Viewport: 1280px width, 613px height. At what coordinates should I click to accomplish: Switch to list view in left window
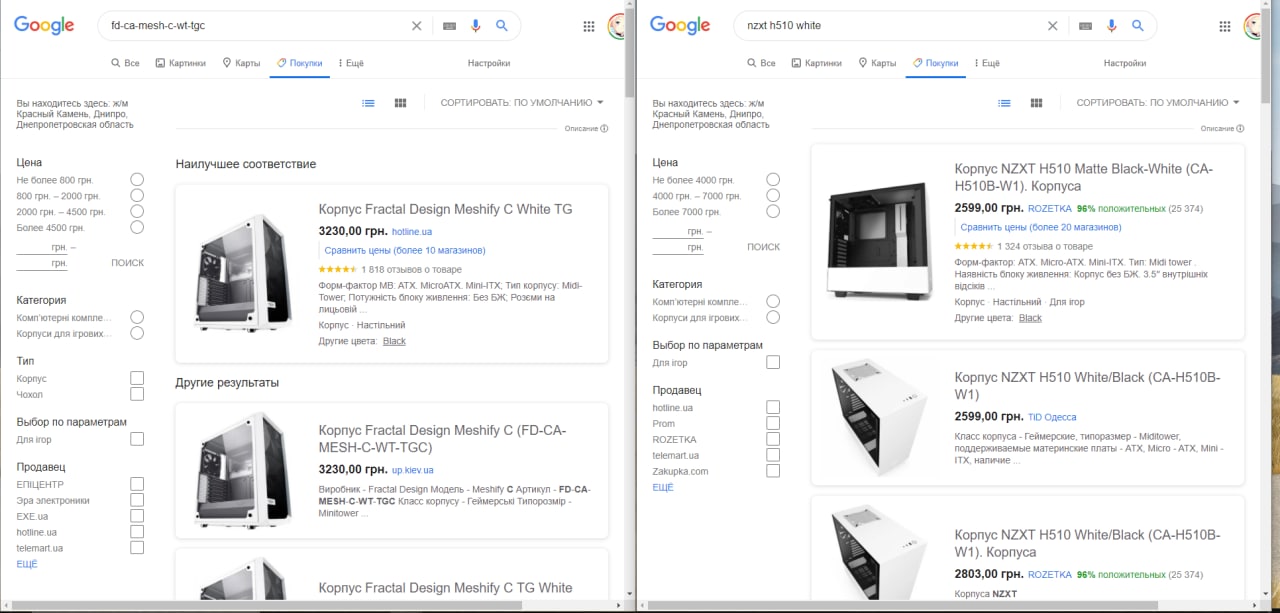pyautogui.click(x=369, y=103)
